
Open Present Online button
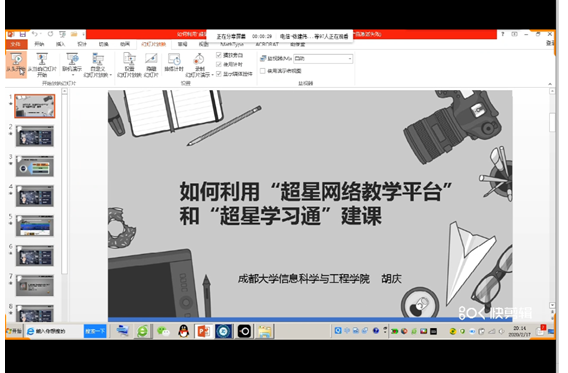tap(72, 64)
